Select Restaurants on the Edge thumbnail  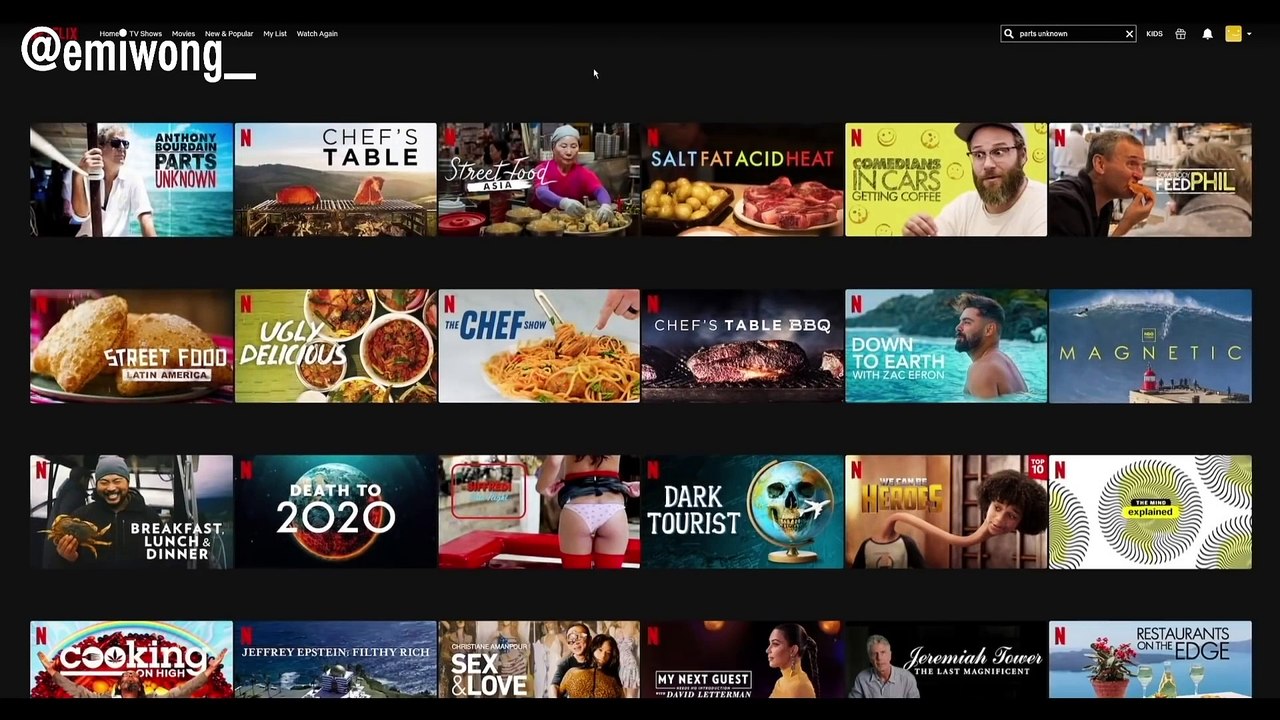coord(1150,659)
